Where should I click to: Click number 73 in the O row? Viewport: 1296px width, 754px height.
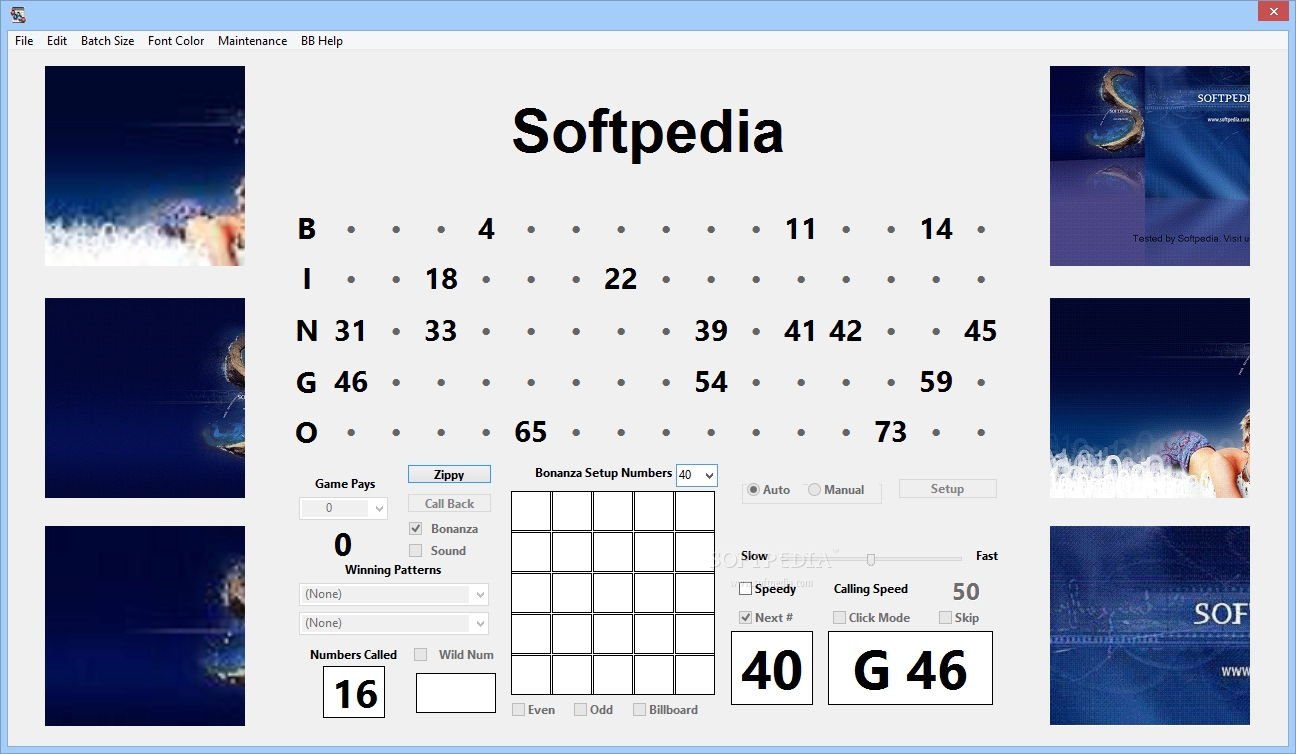[x=891, y=432]
